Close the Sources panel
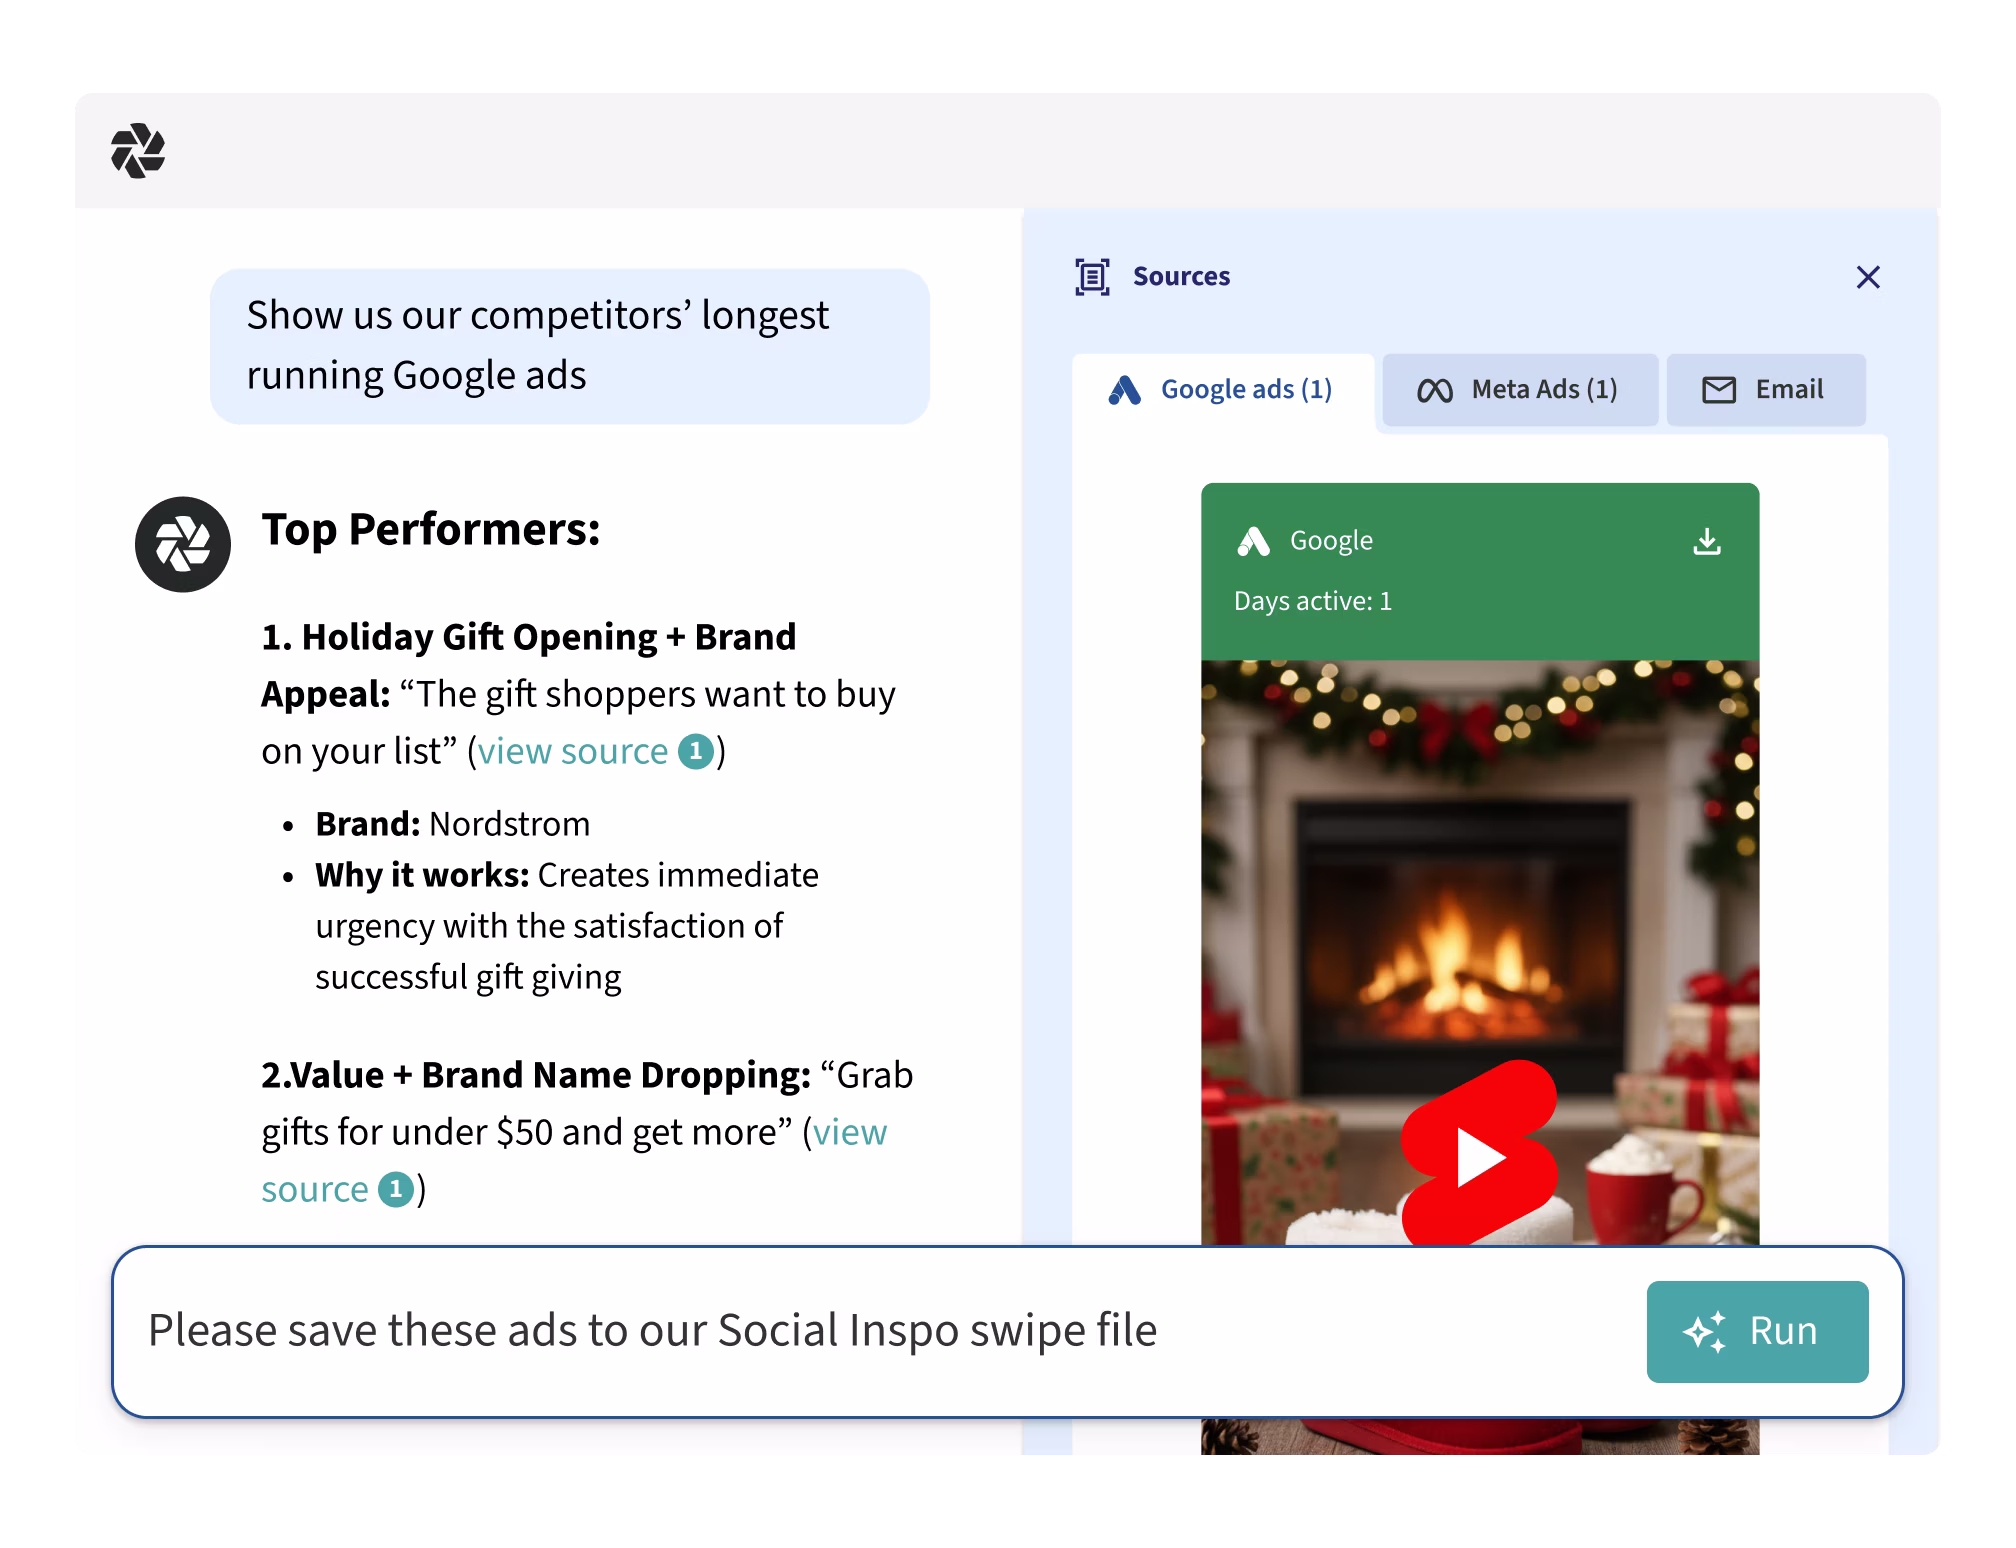This screenshot has height=1548, width=2016. (x=1867, y=277)
